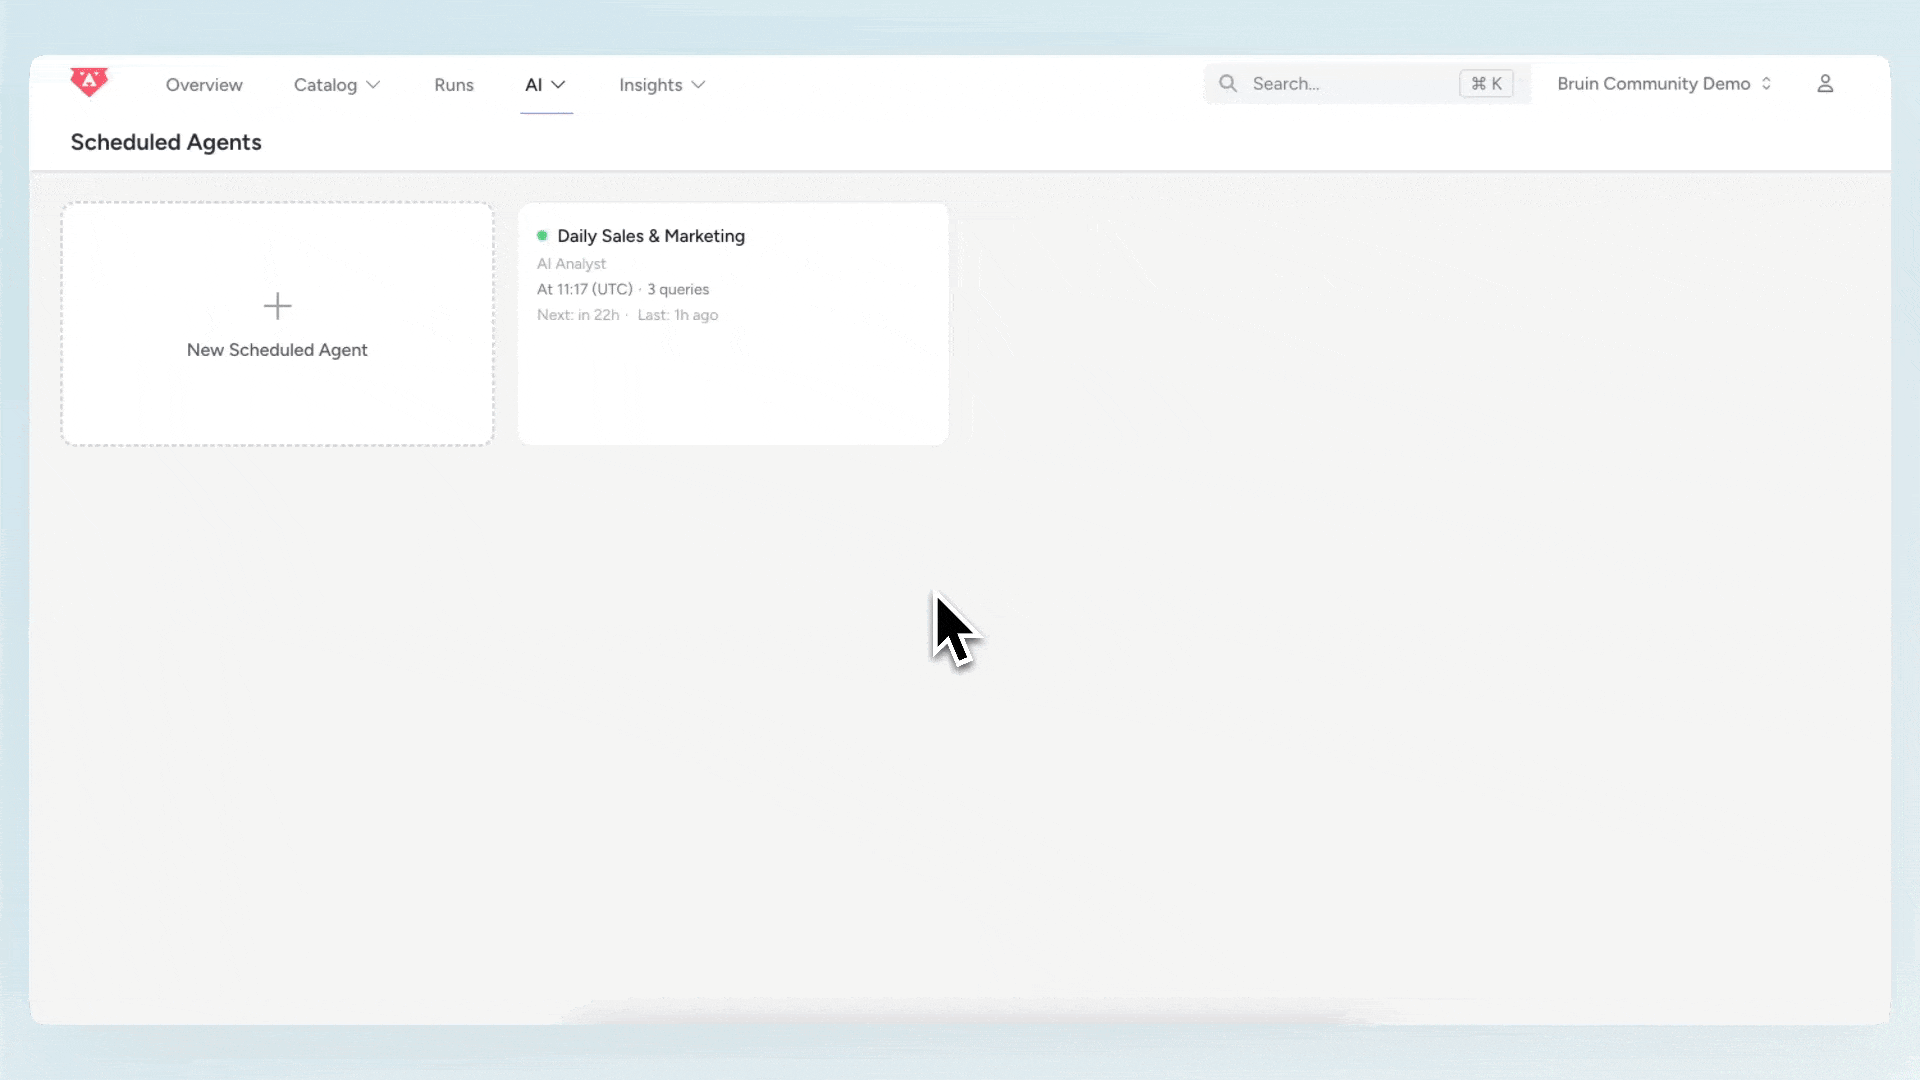Click the Bruin logo icon
This screenshot has width=1920, height=1080.
coord(89,83)
